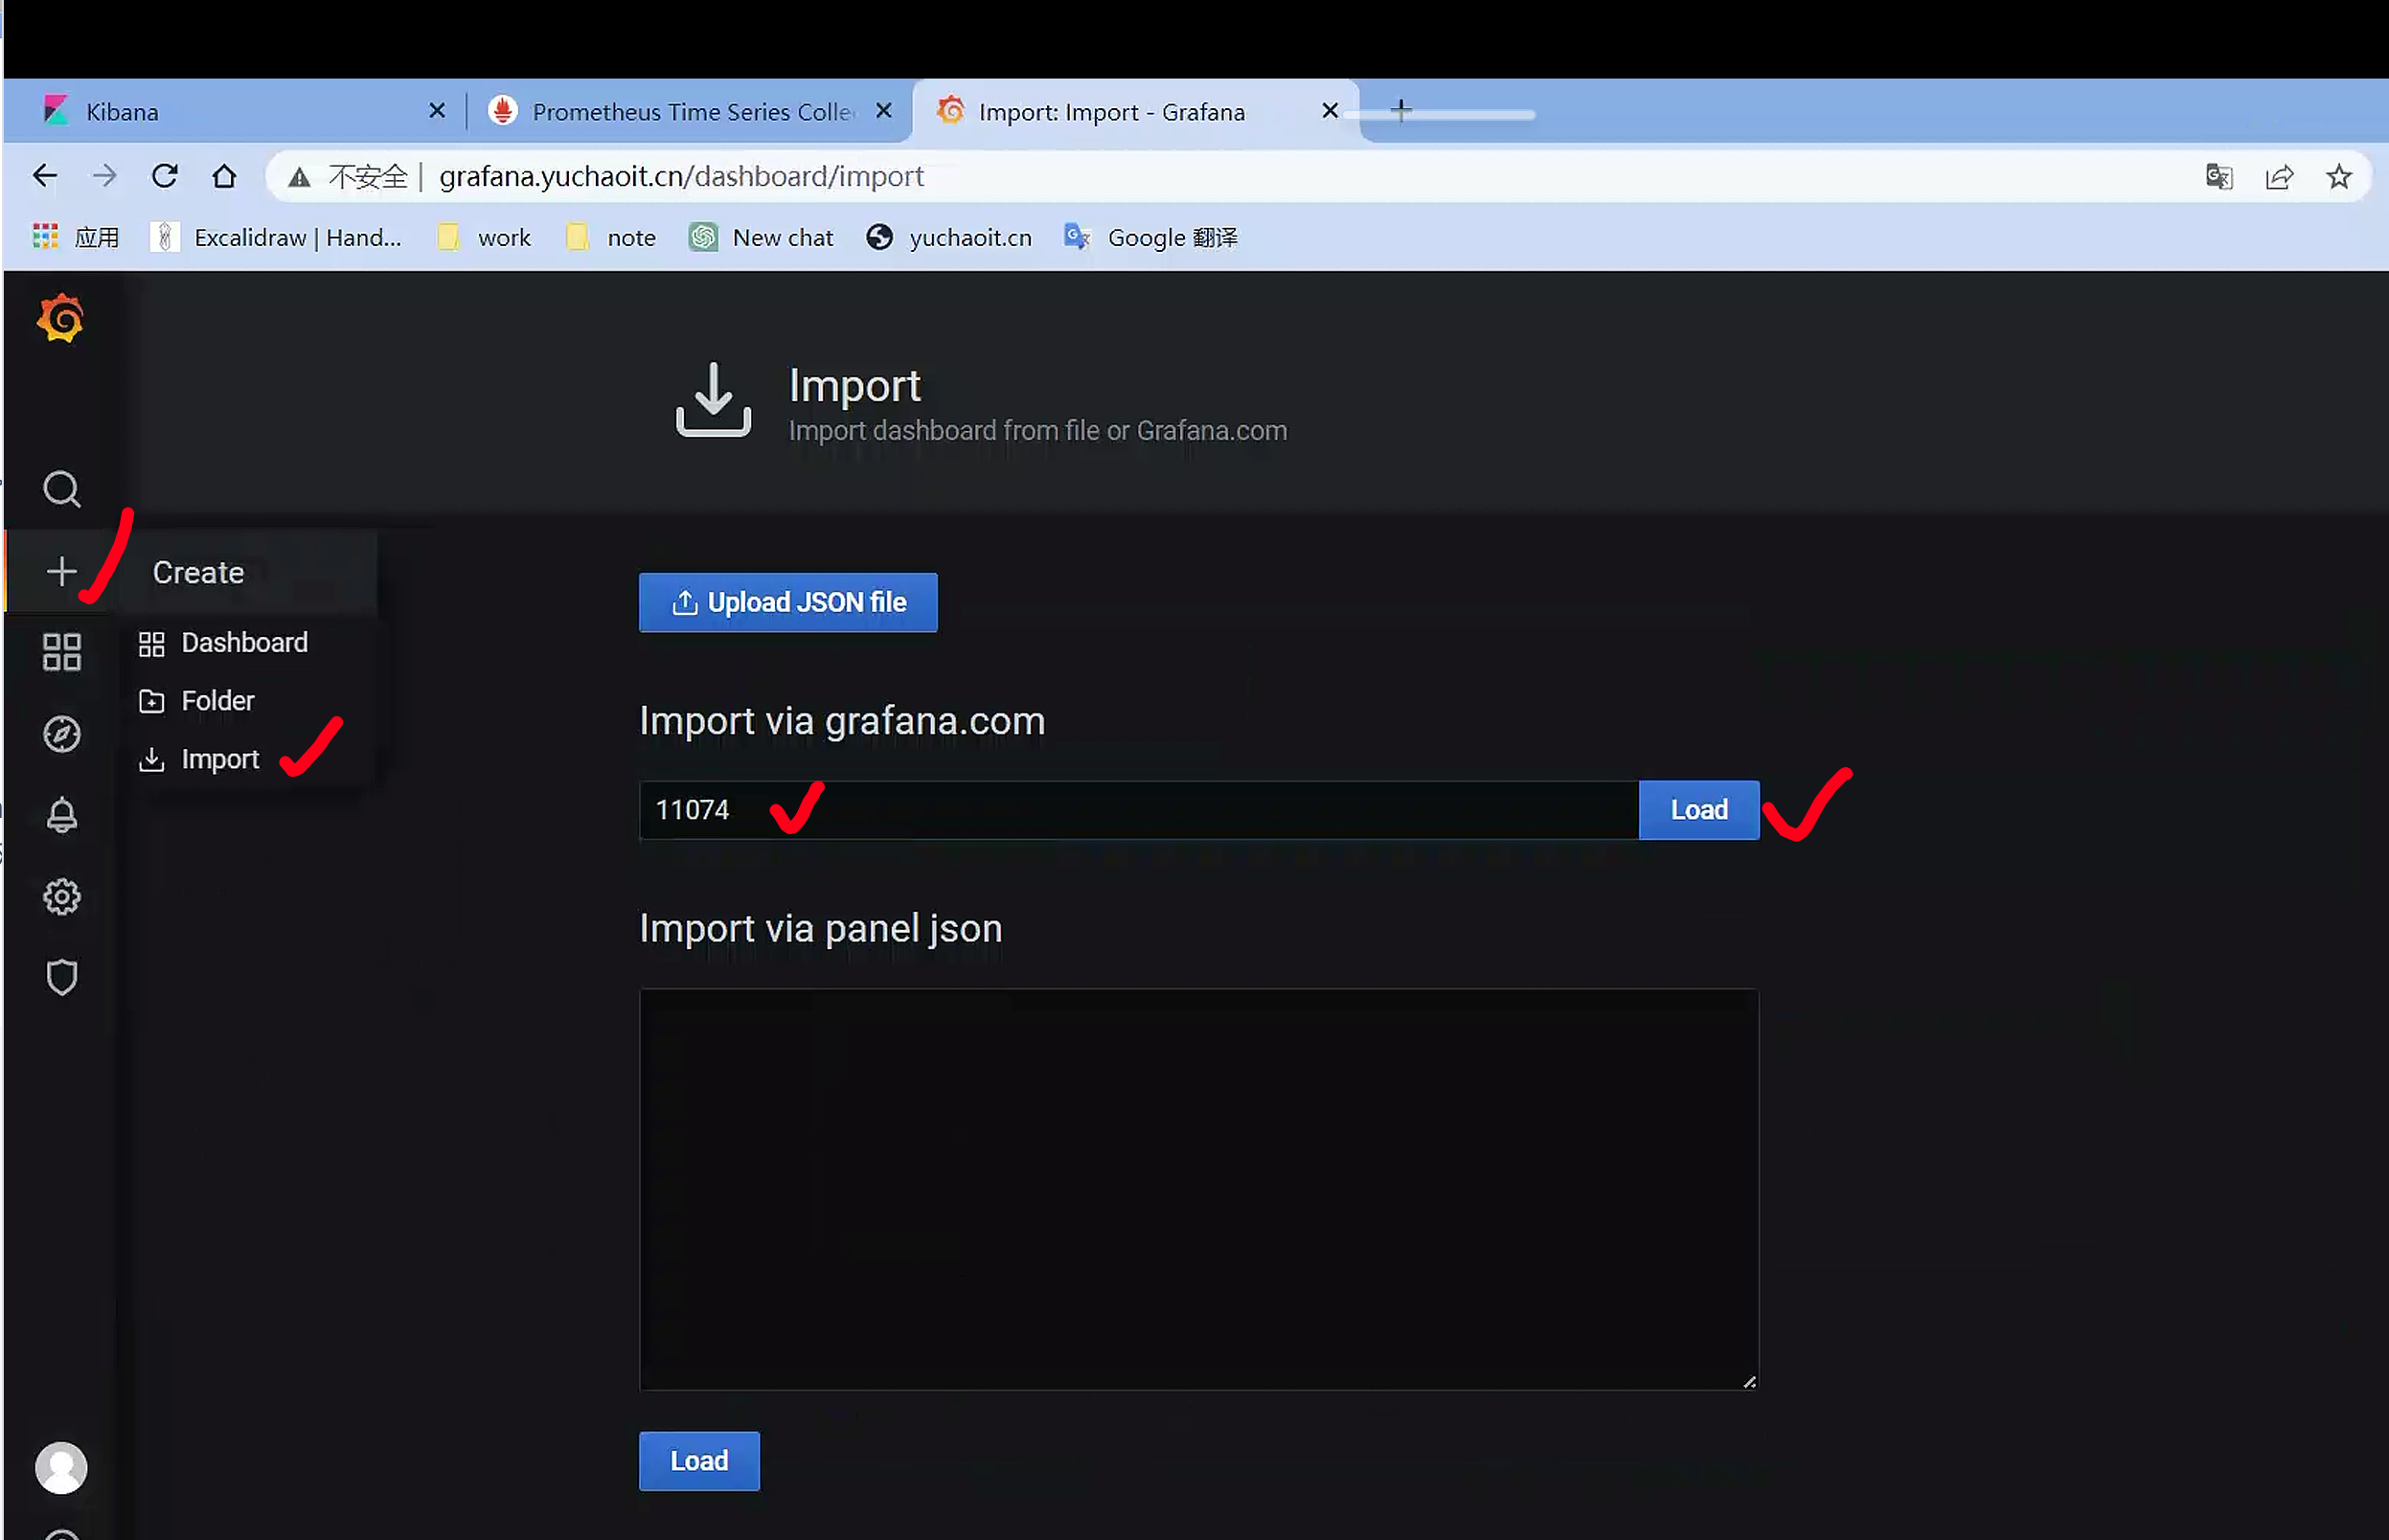The image size is (2389, 1540).
Task: Click the Create plus icon
Action: click(61, 571)
